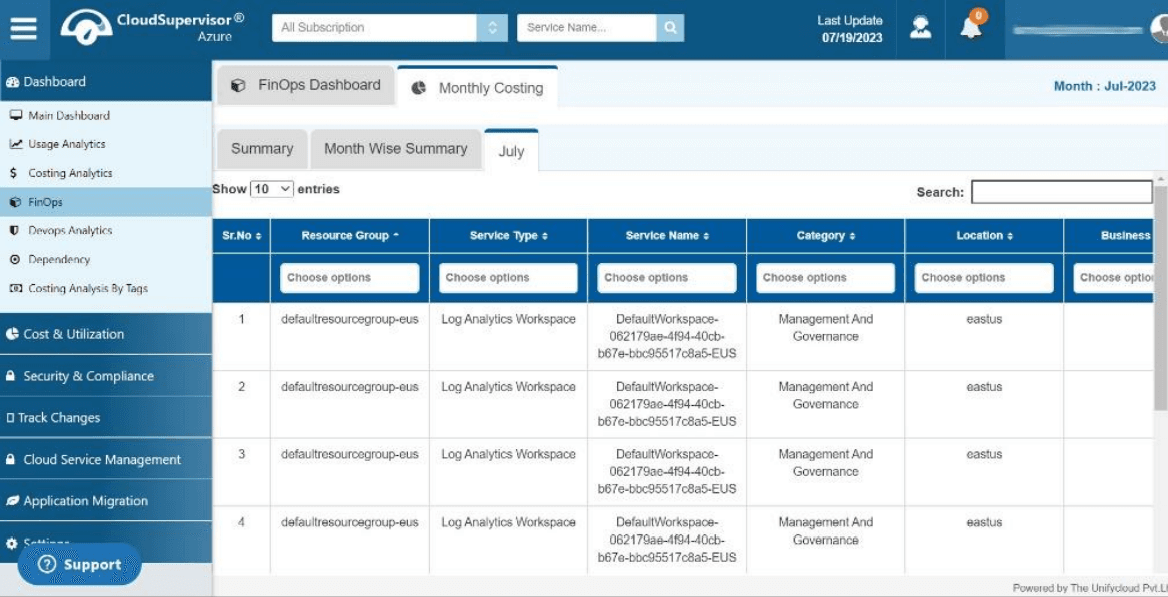Image resolution: width=1168 pixels, height=597 pixels.
Task: Click the CloudSupervisor logo
Action: [153, 28]
